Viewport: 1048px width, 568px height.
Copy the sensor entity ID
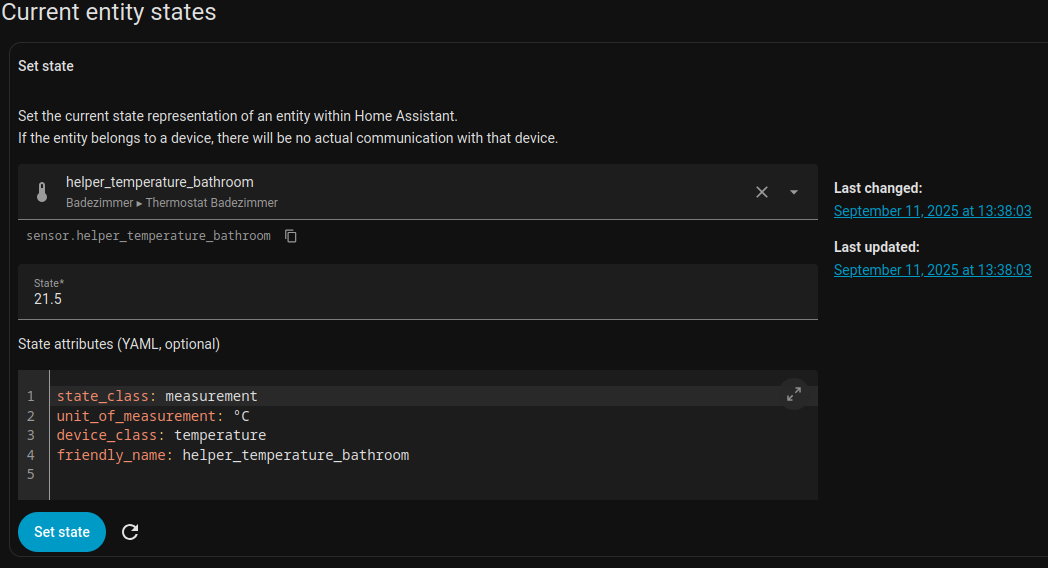291,236
